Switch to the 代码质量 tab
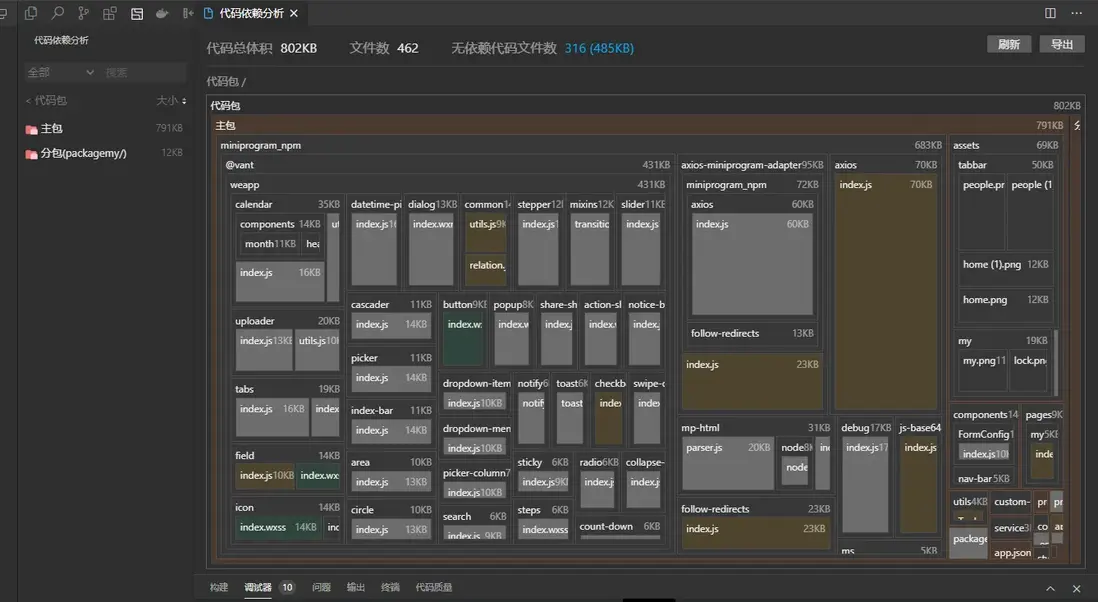The image size is (1098, 602). point(434,588)
